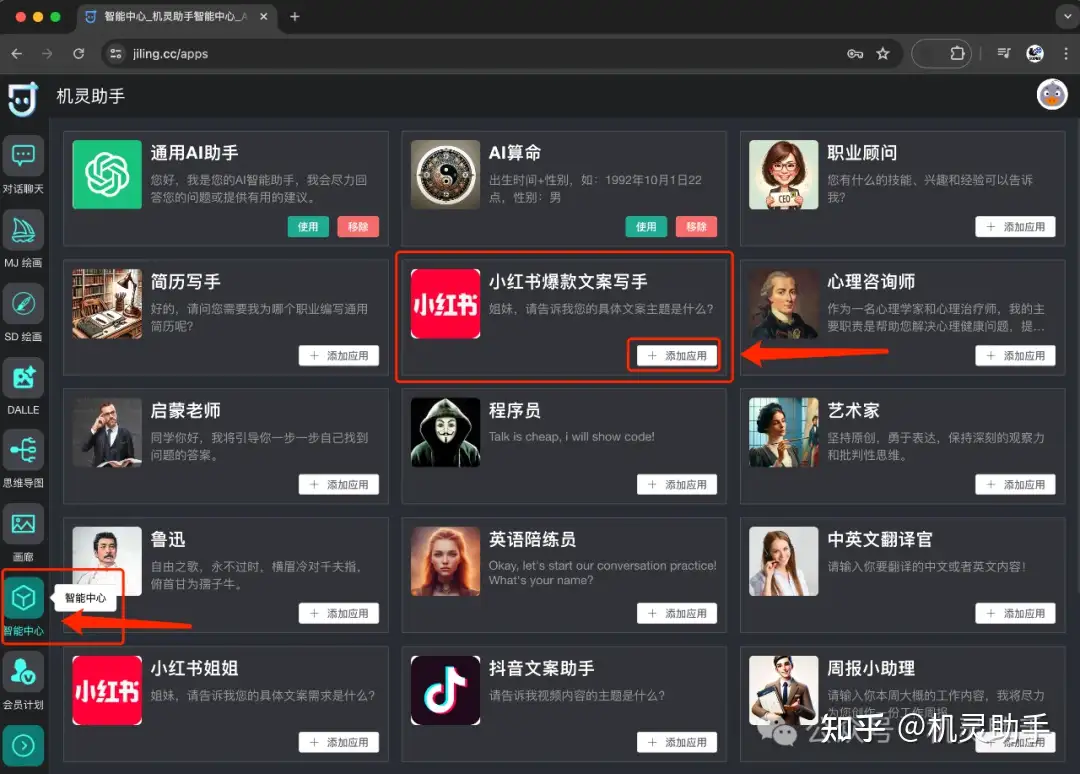The height and width of the screenshot is (774, 1080).
Task: Click the 小红书姐姐 red logo thumbnail
Action: pyautogui.click(x=107, y=689)
